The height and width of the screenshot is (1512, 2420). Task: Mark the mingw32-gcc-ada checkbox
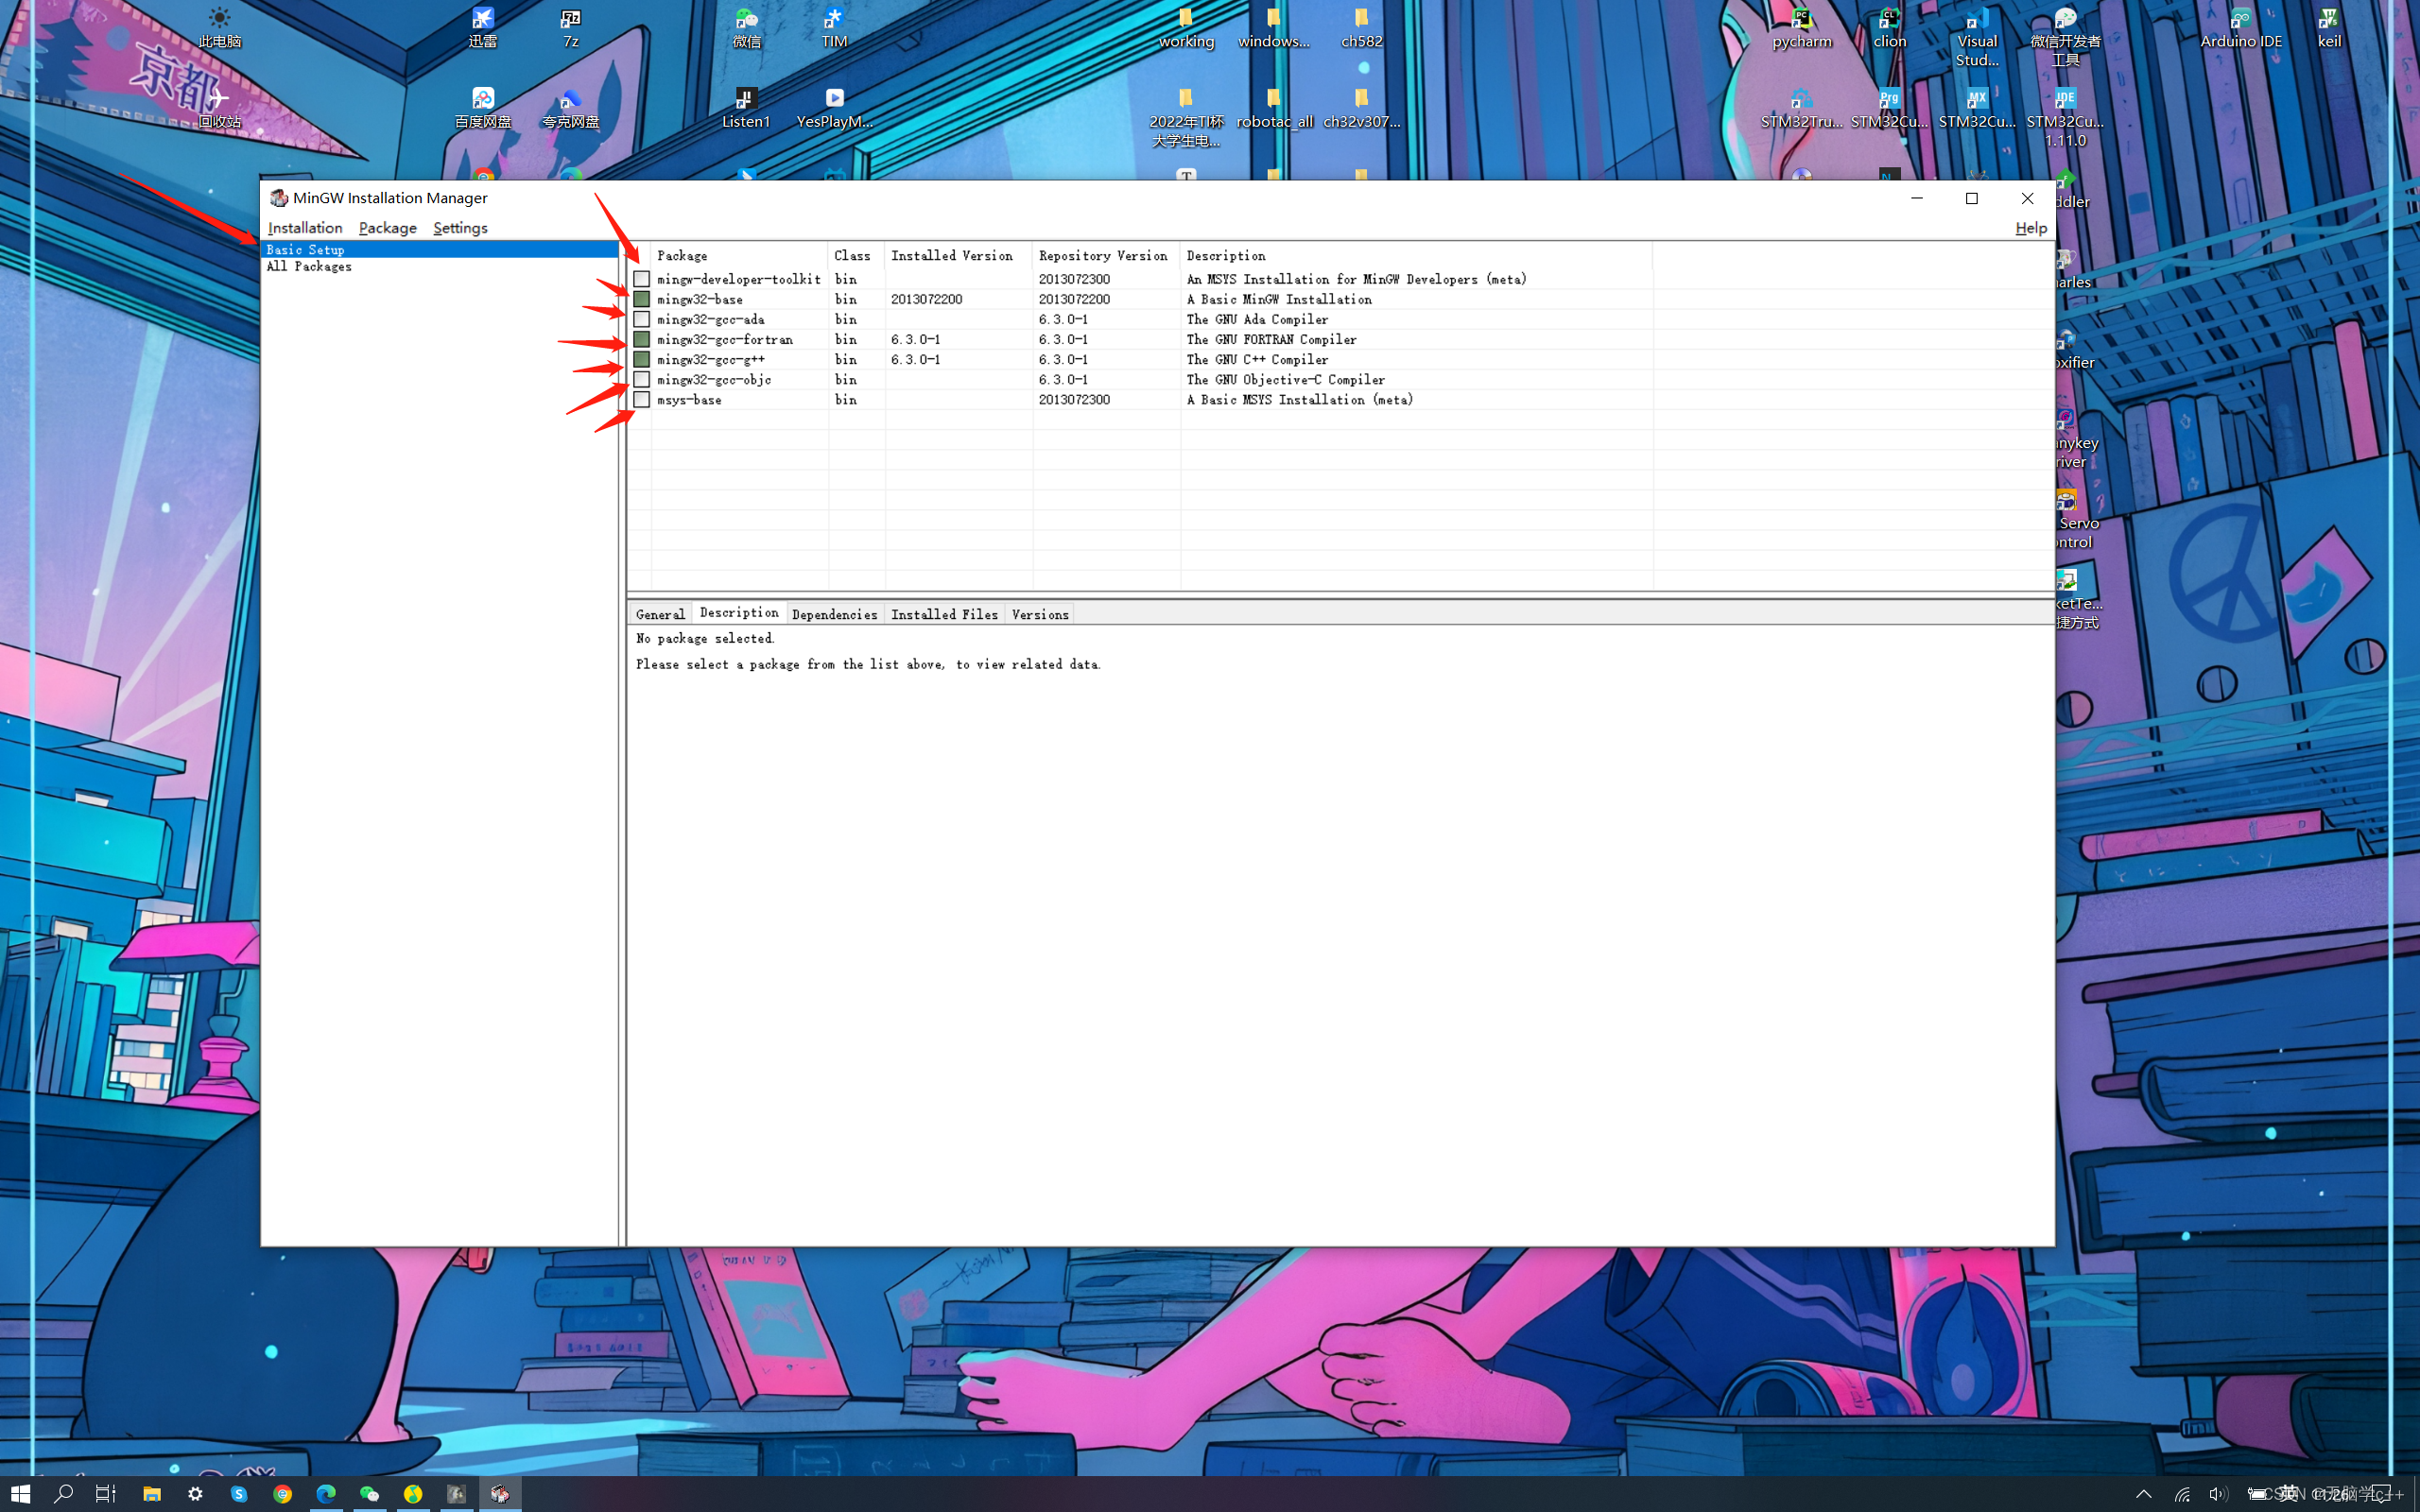coord(642,319)
